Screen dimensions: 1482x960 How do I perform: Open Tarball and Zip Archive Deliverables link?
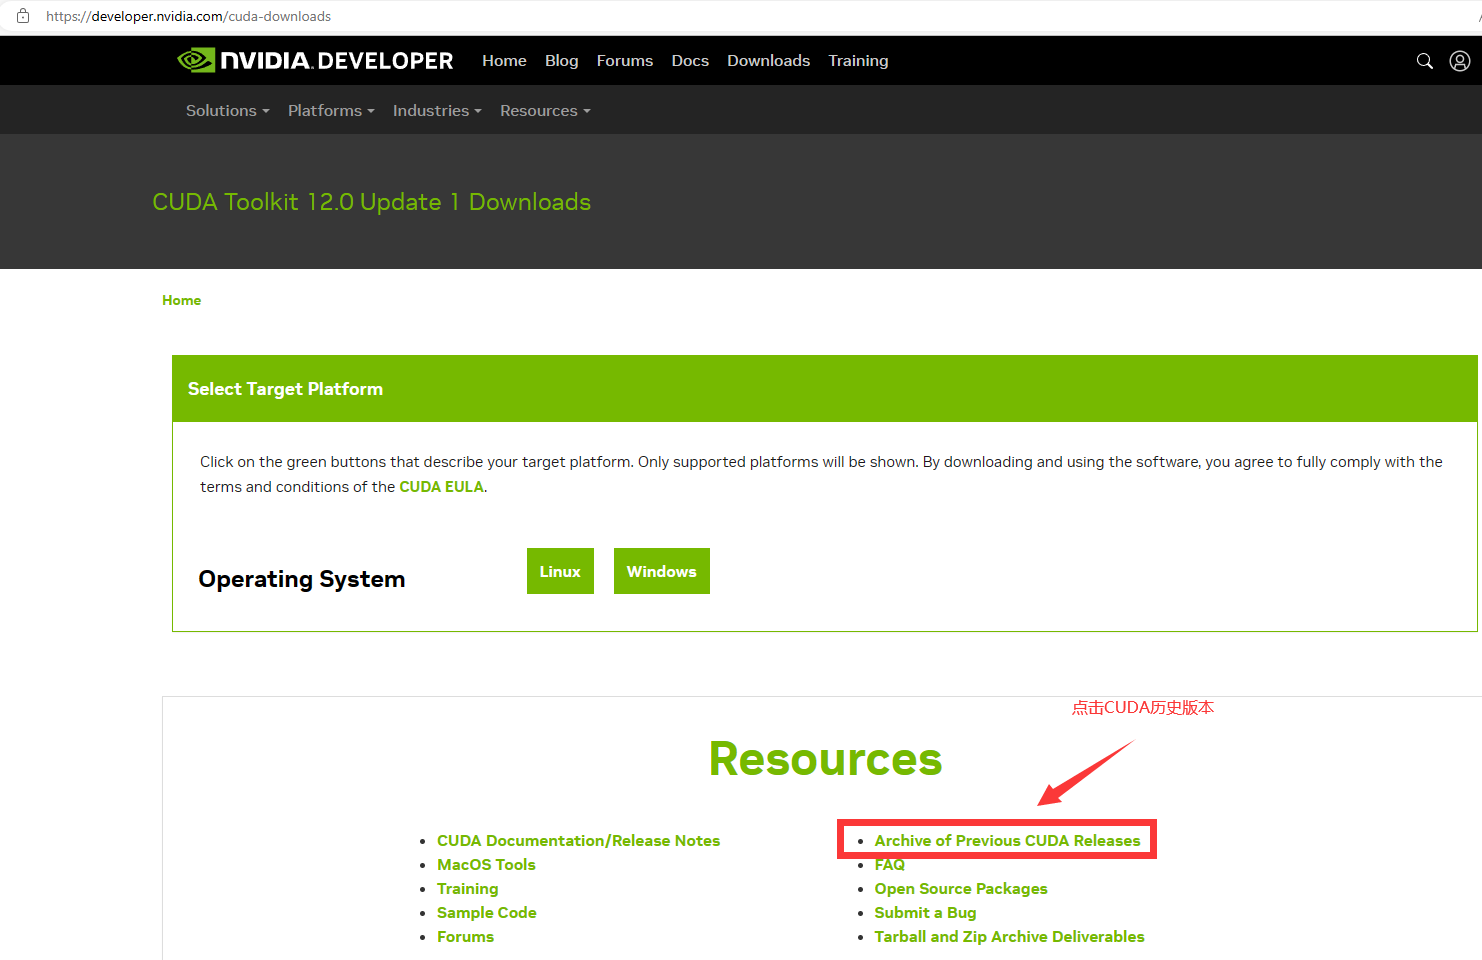pos(1009,937)
